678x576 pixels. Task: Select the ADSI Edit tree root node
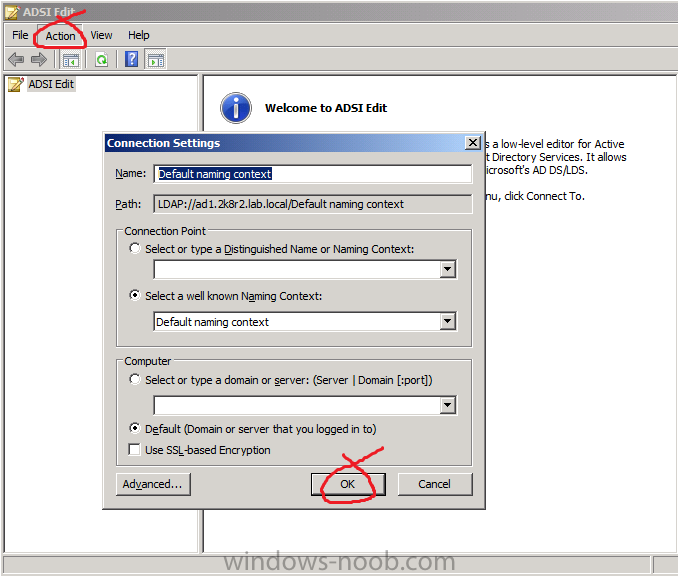pyautogui.click(x=51, y=84)
